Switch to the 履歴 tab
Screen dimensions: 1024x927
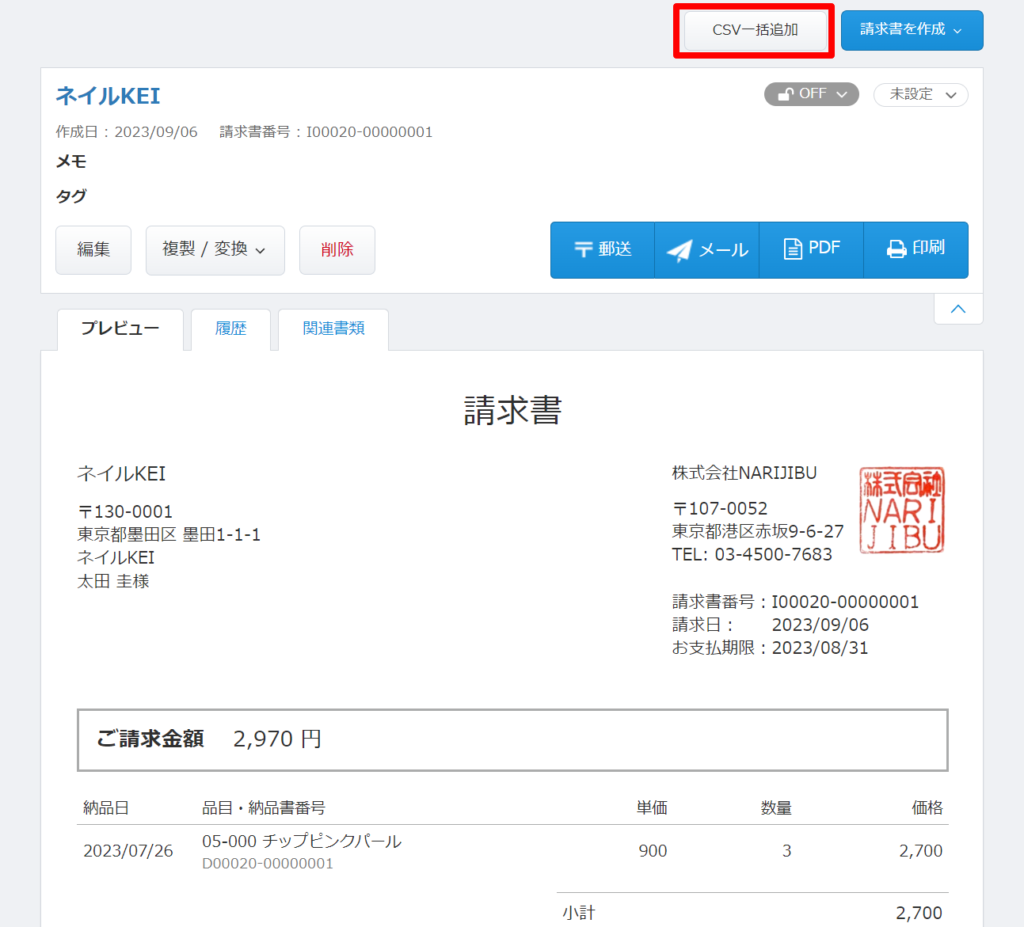(x=230, y=329)
